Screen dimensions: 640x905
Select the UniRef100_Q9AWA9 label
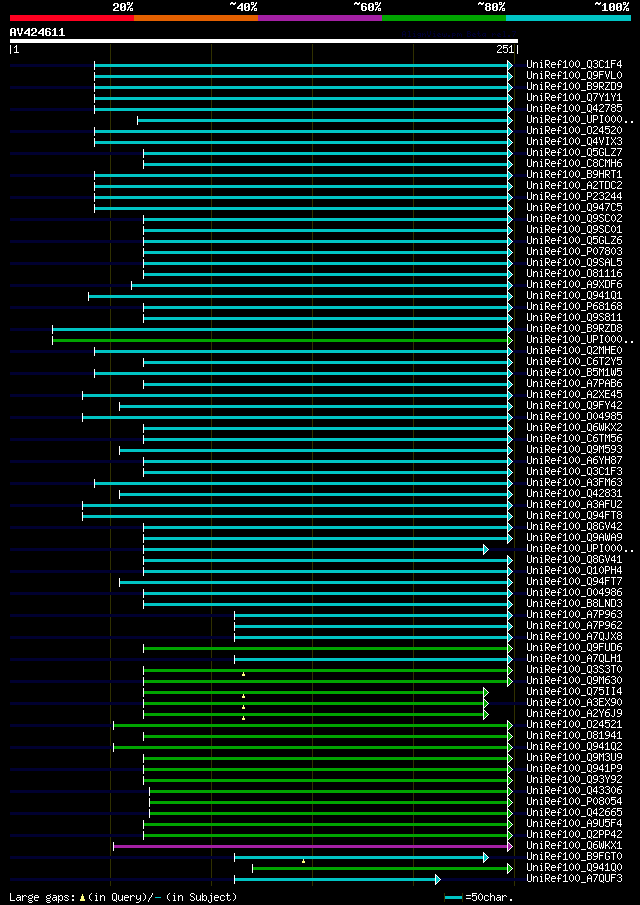[x=574, y=538]
